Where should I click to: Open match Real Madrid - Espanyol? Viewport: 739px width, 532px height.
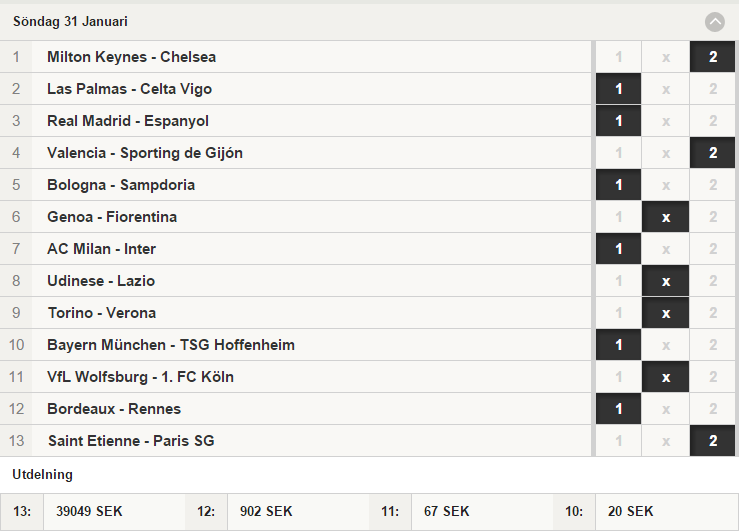[x=128, y=121]
